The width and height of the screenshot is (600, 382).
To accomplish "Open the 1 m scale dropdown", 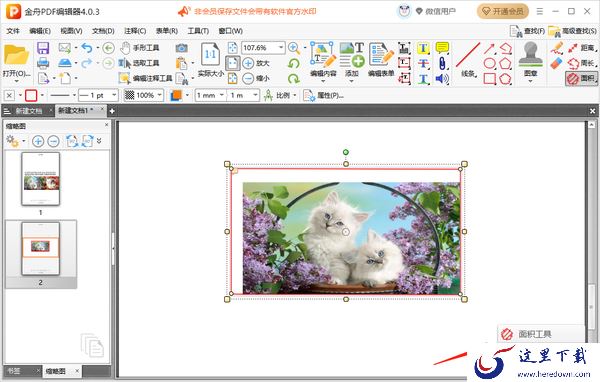I will click(256, 95).
